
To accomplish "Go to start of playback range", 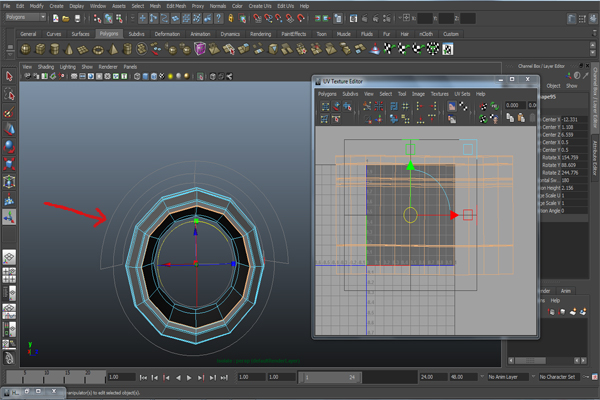I will [143, 378].
